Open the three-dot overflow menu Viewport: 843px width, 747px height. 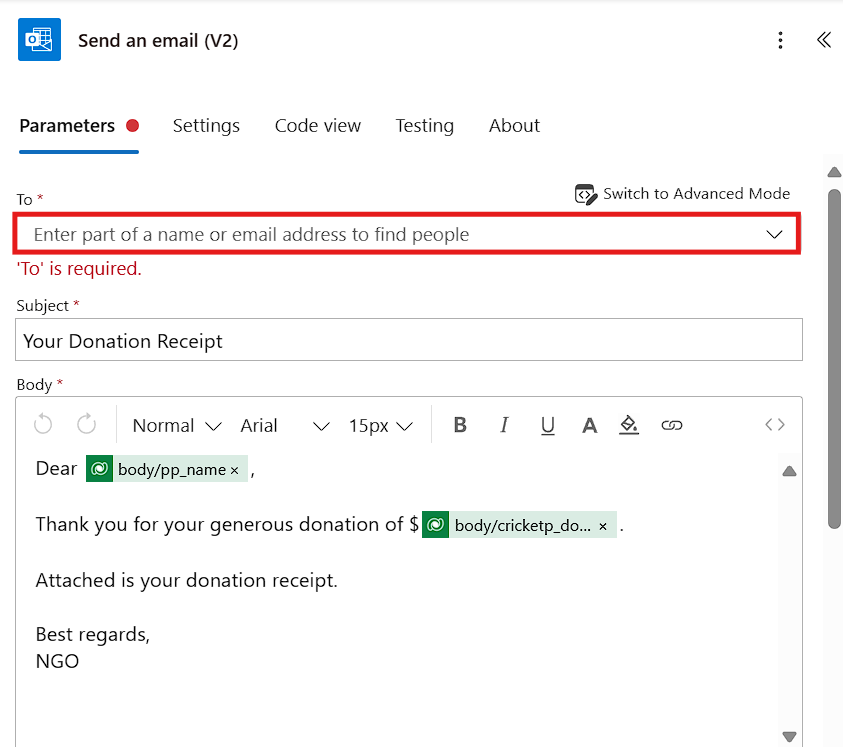pos(780,40)
